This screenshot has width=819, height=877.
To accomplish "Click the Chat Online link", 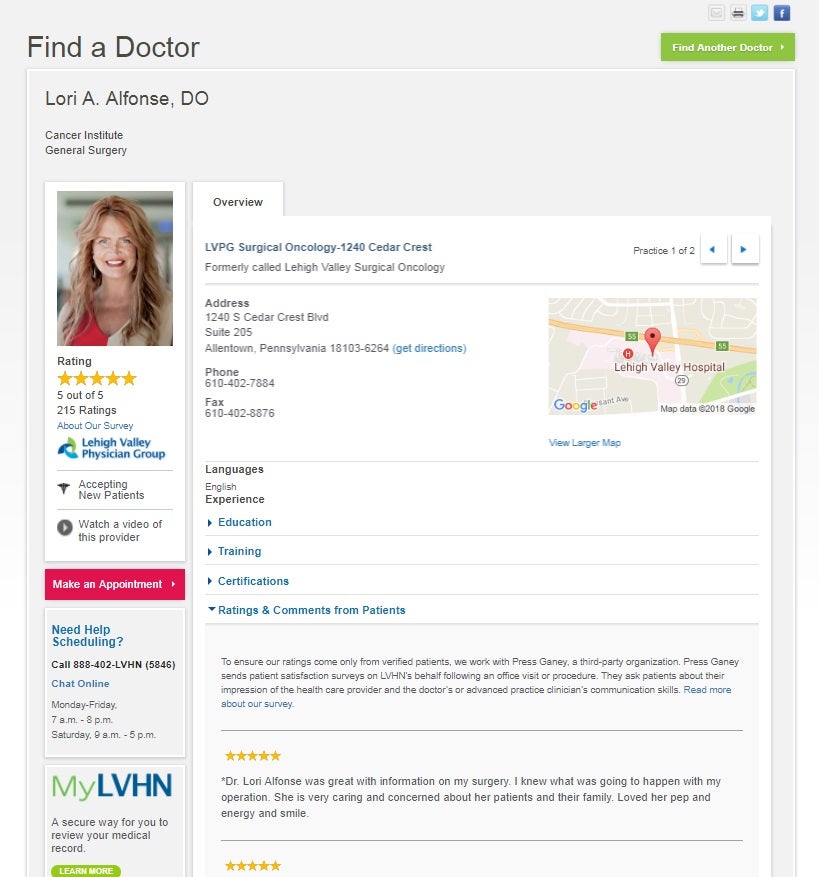I will click(81, 683).
